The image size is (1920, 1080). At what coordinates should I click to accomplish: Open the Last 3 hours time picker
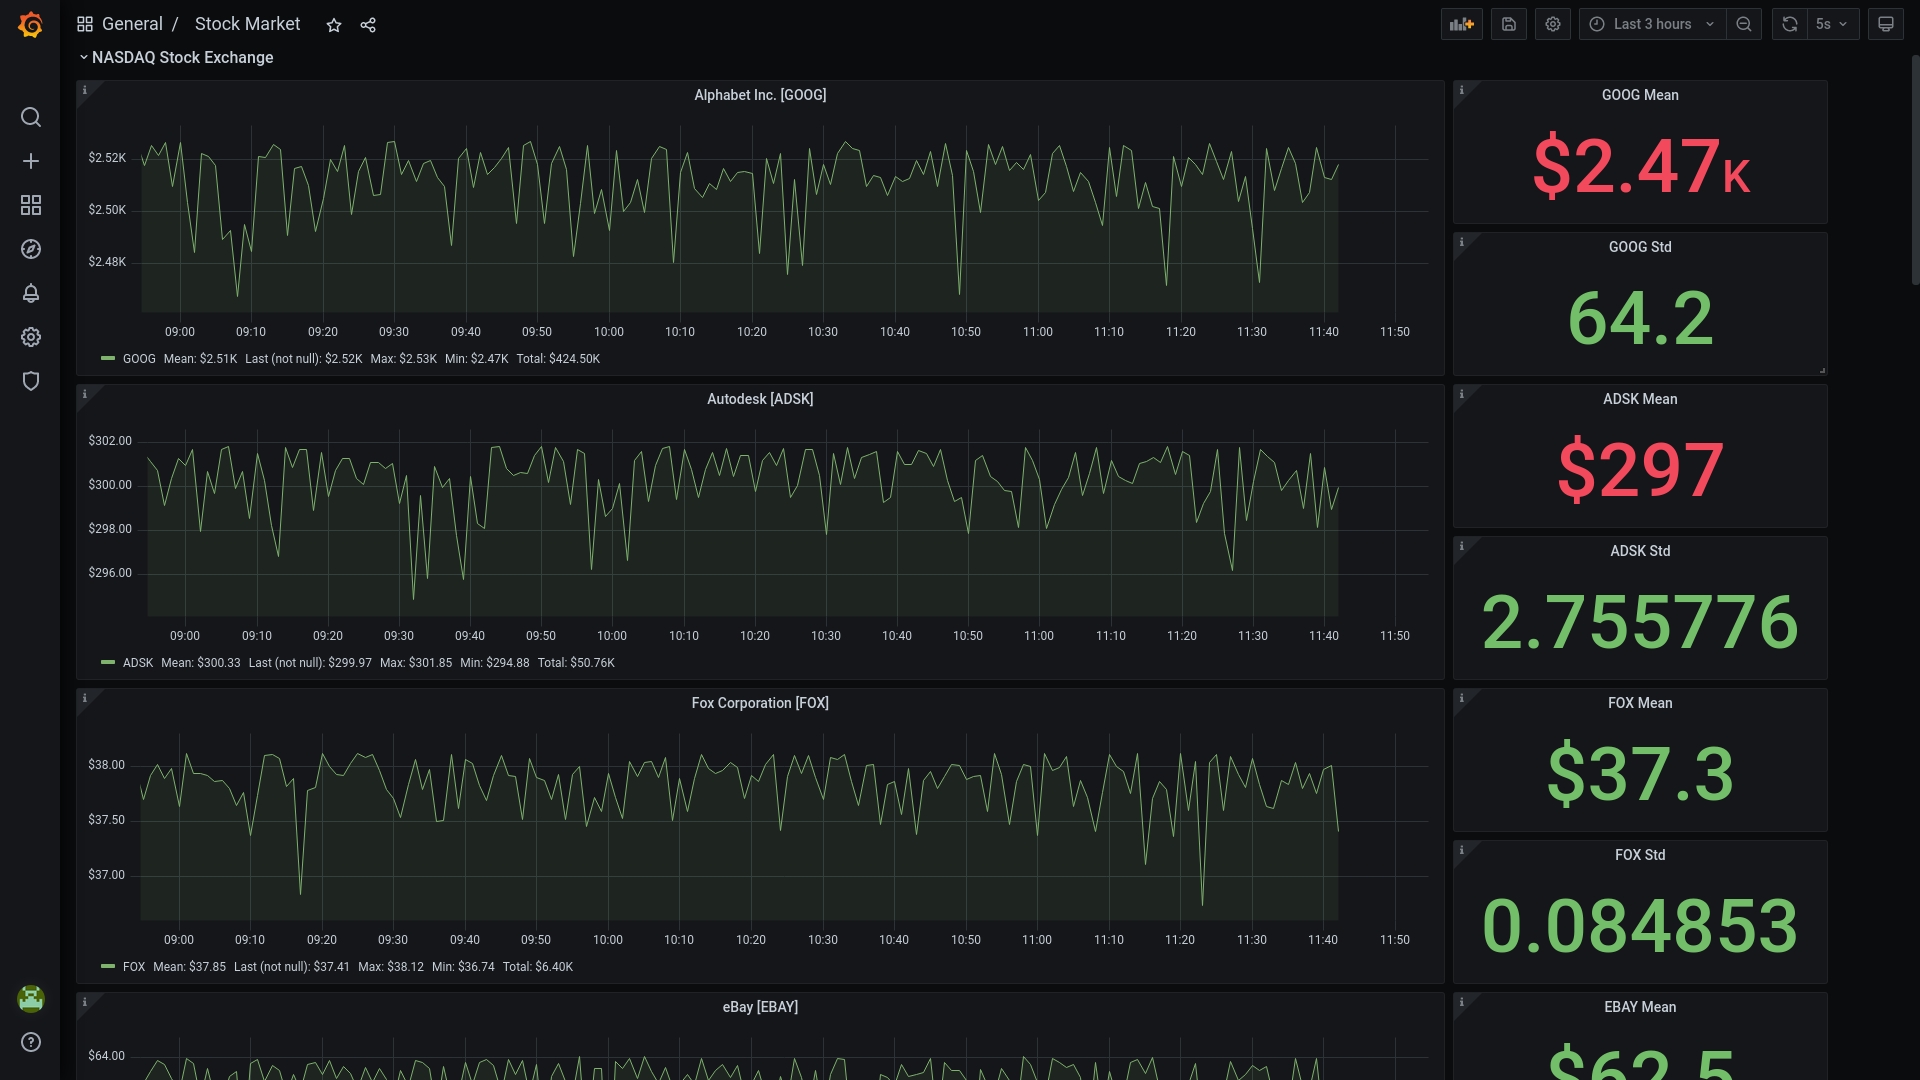click(1652, 24)
